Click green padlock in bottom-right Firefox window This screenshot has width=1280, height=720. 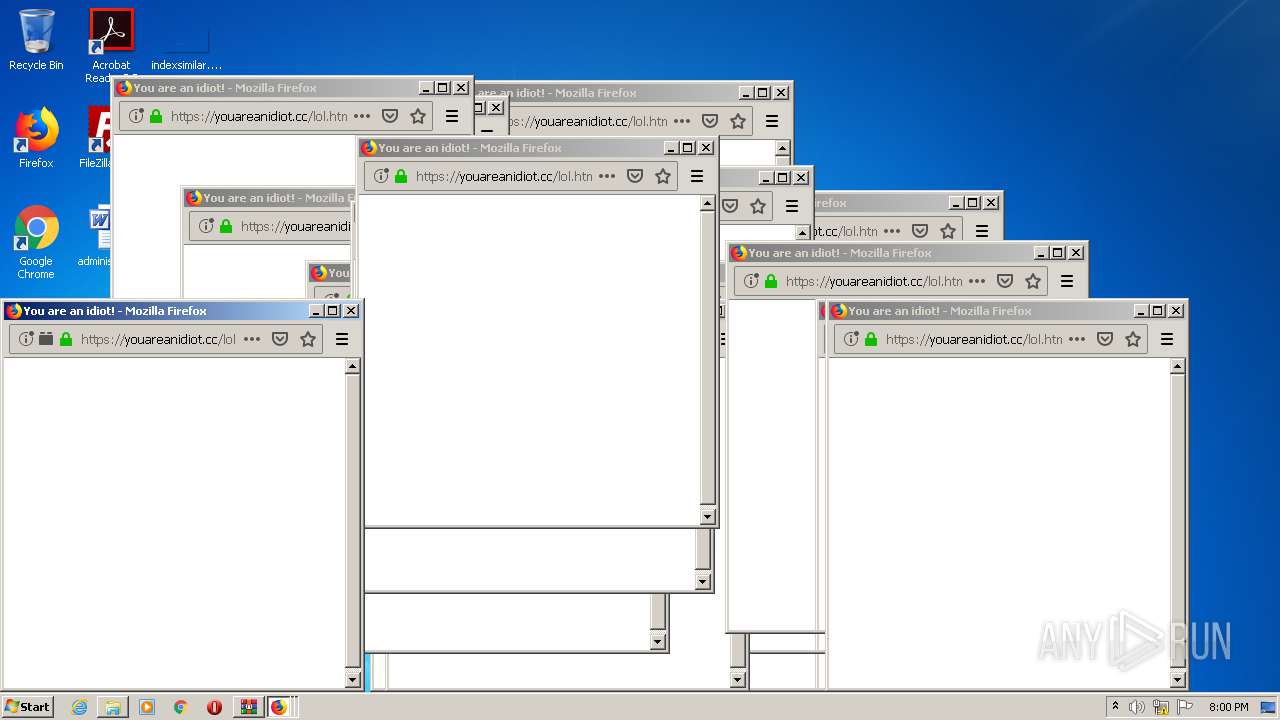tap(871, 339)
